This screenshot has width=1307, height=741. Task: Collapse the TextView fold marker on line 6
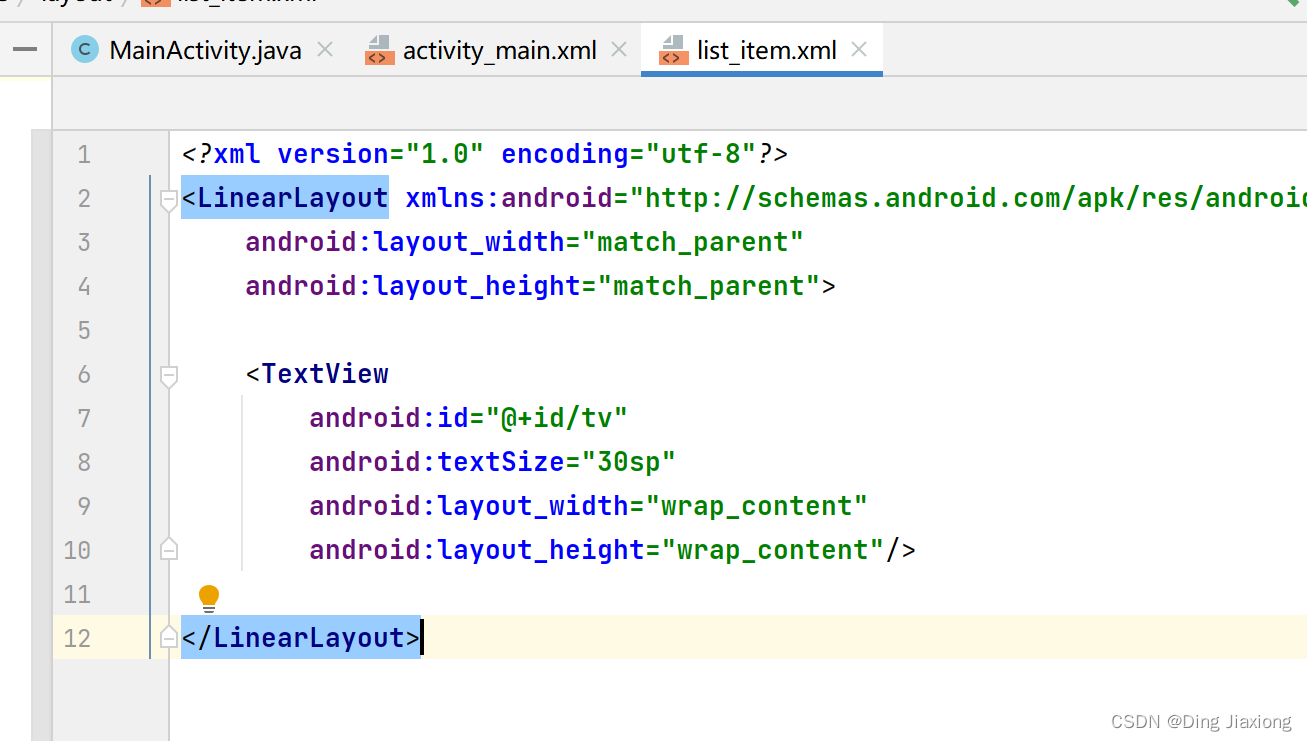click(x=169, y=376)
